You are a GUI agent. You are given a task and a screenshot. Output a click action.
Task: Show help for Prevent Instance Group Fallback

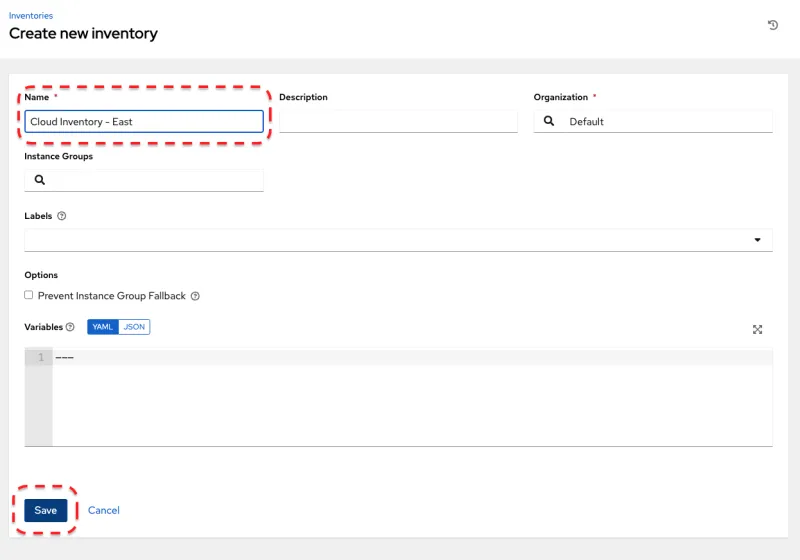(x=195, y=296)
